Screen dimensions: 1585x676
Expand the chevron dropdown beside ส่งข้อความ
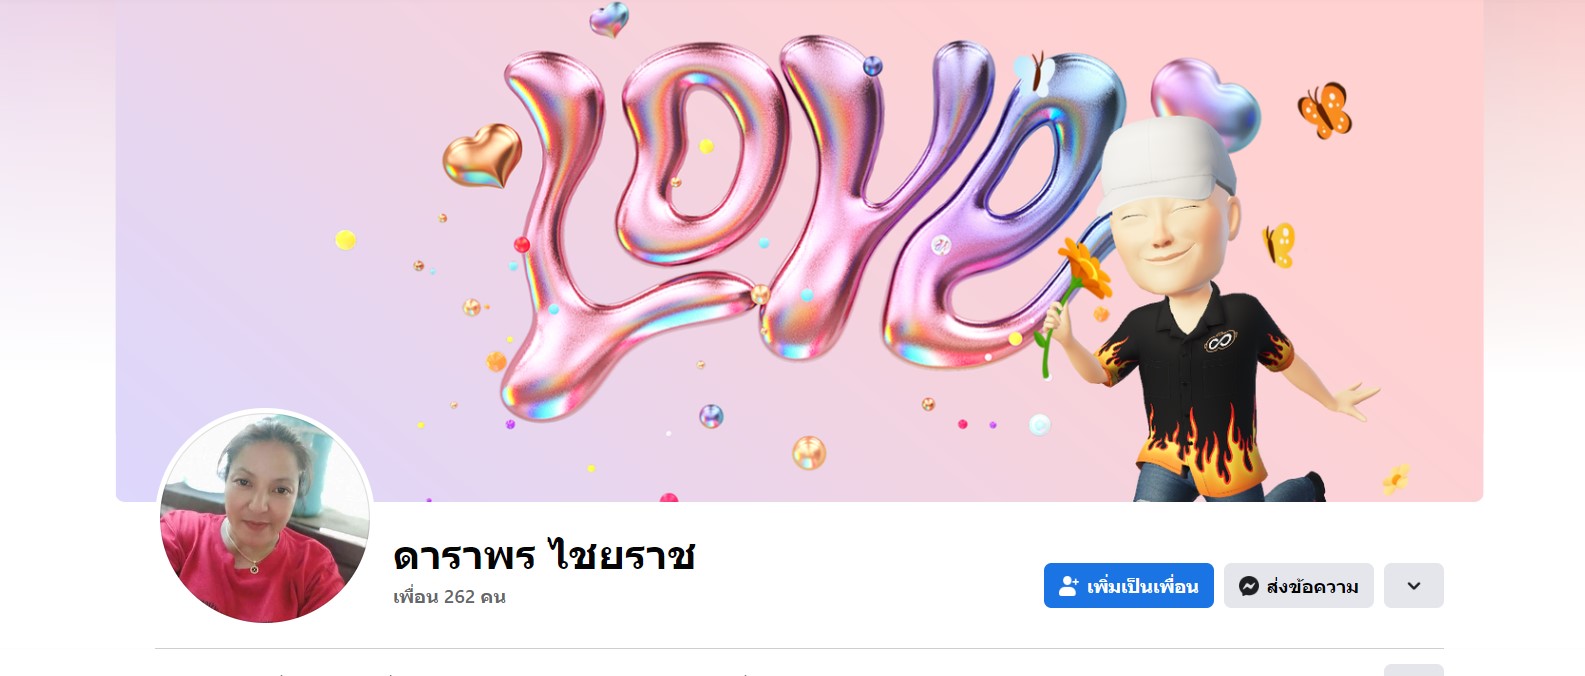1413,585
